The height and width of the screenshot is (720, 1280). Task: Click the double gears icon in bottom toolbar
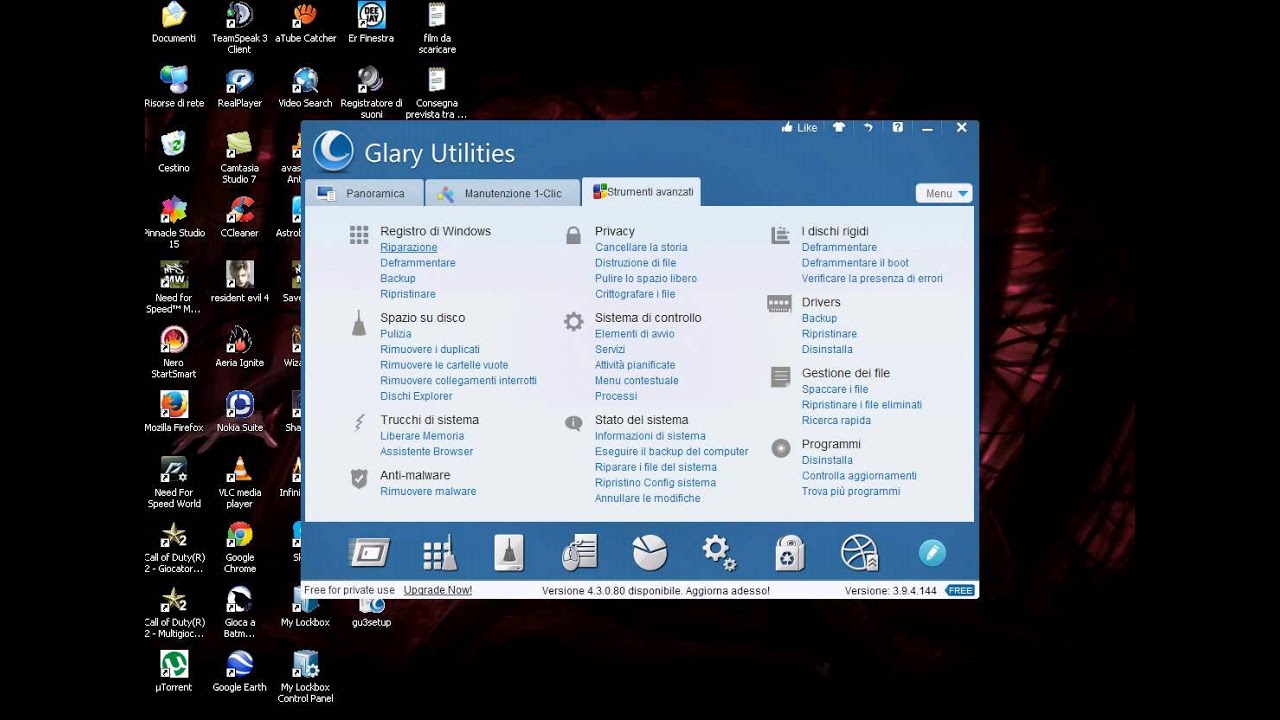[x=719, y=552]
